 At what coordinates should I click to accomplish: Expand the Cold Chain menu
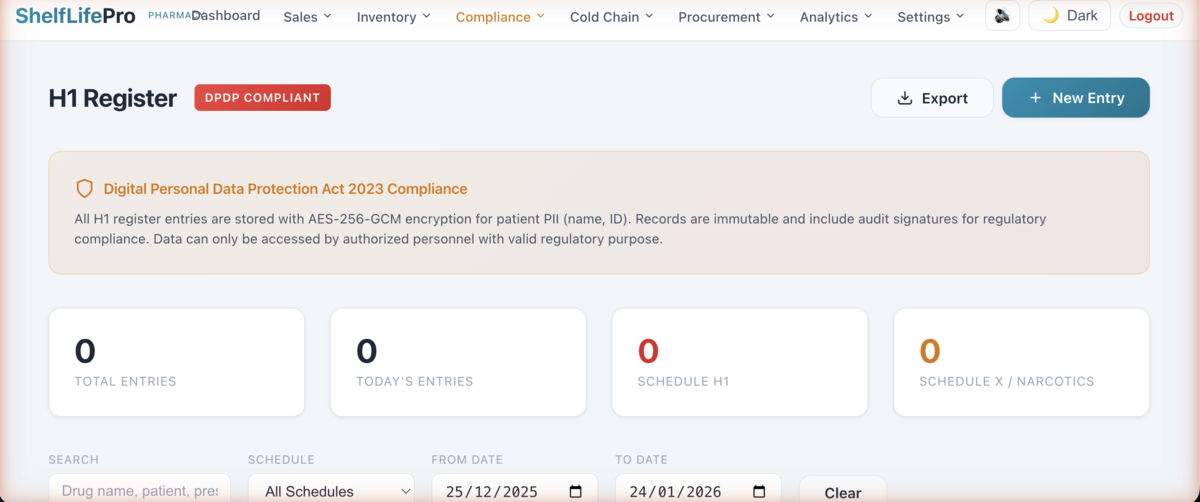pyautogui.click(x=611, y=17)
